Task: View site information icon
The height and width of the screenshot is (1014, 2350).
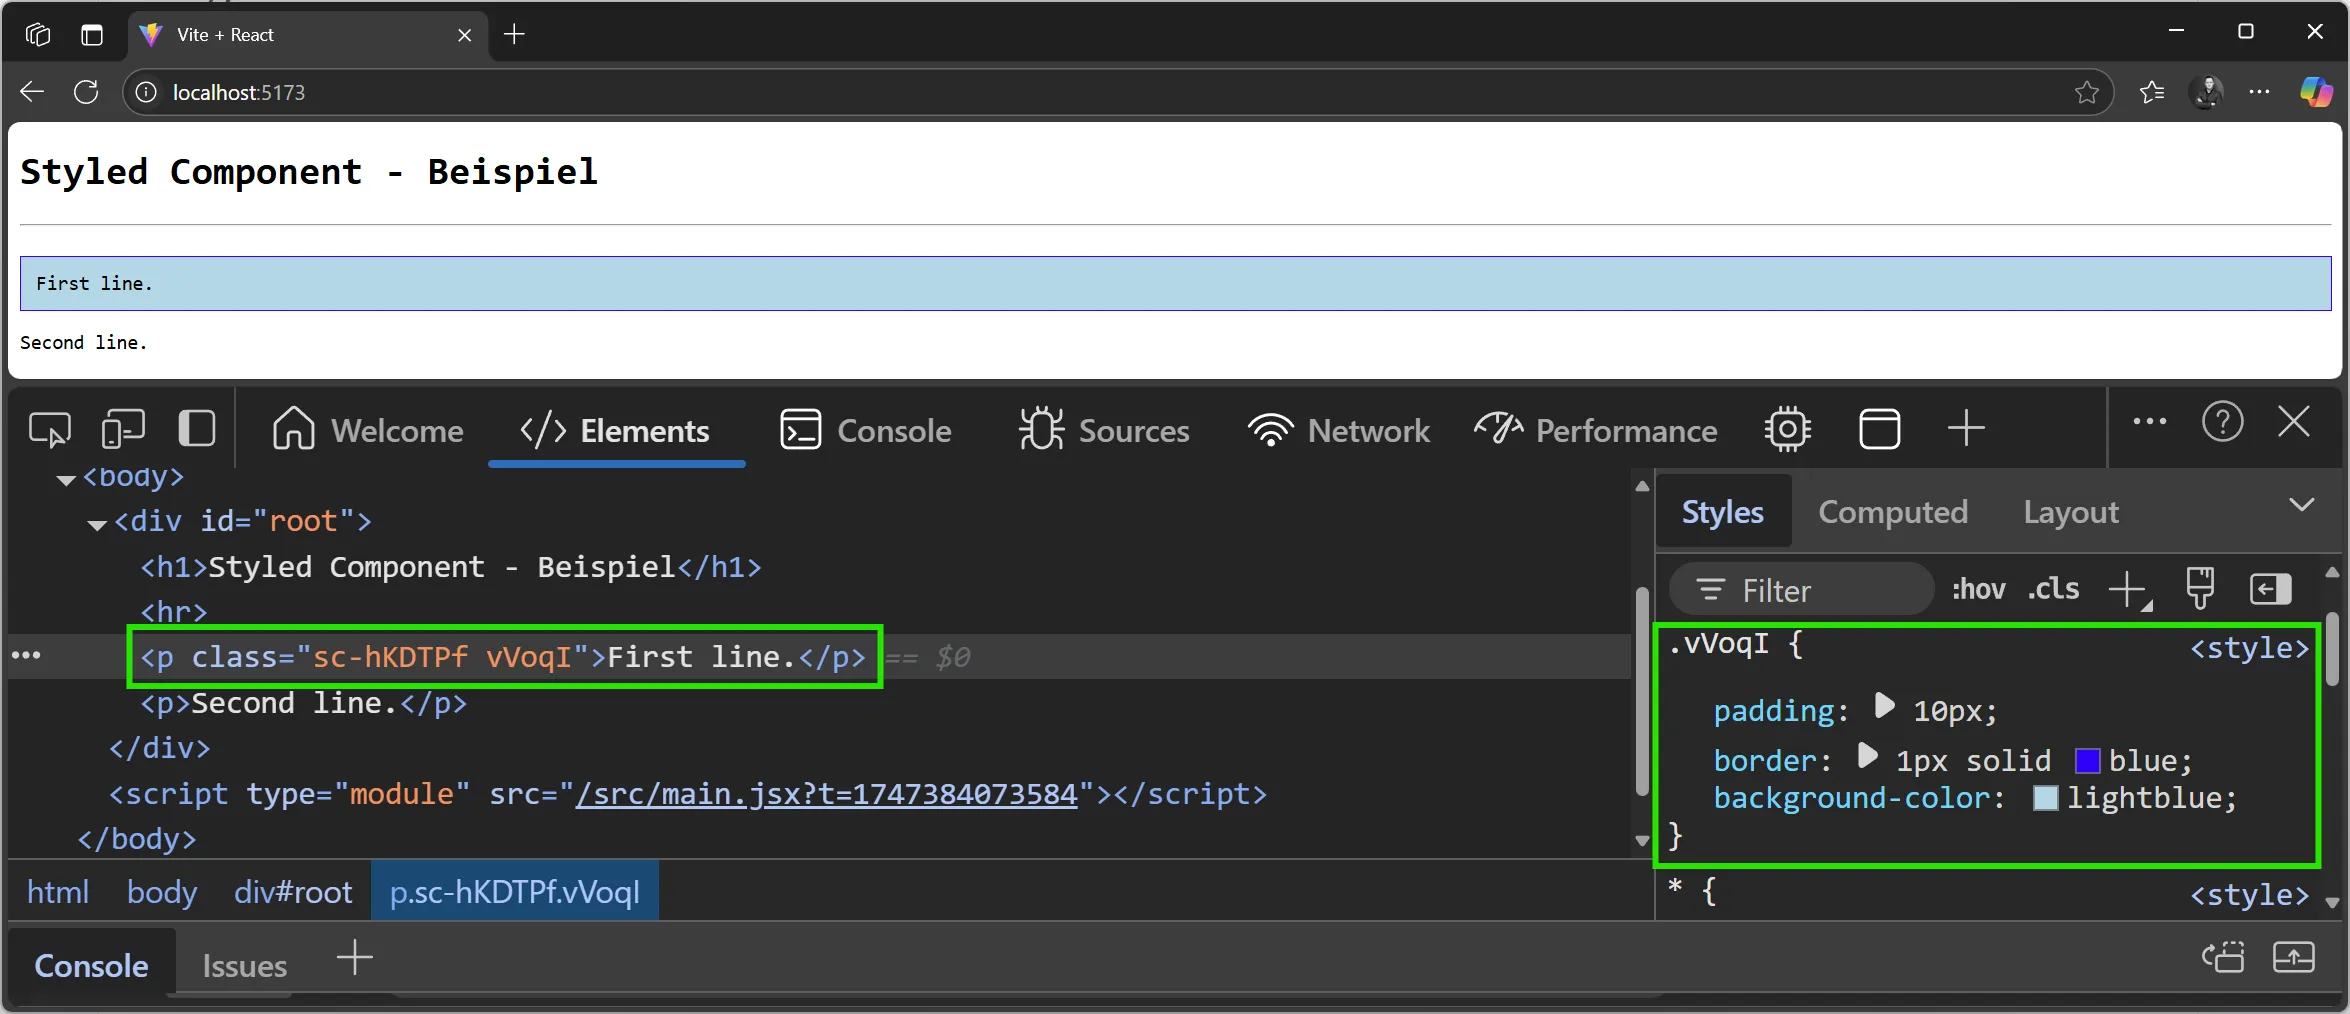Action: [x=146, y=92]
